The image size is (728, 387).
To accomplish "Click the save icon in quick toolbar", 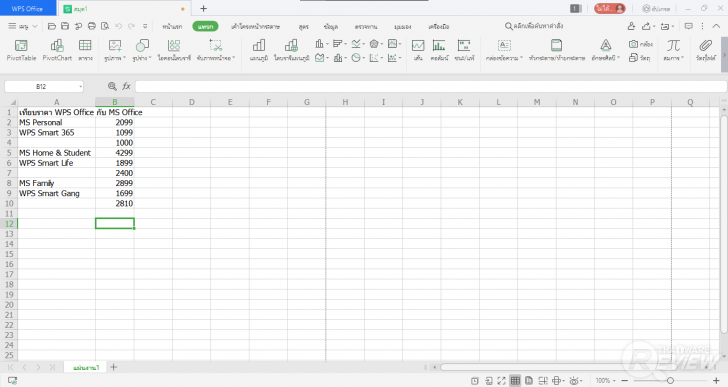I will pos(65,26).
